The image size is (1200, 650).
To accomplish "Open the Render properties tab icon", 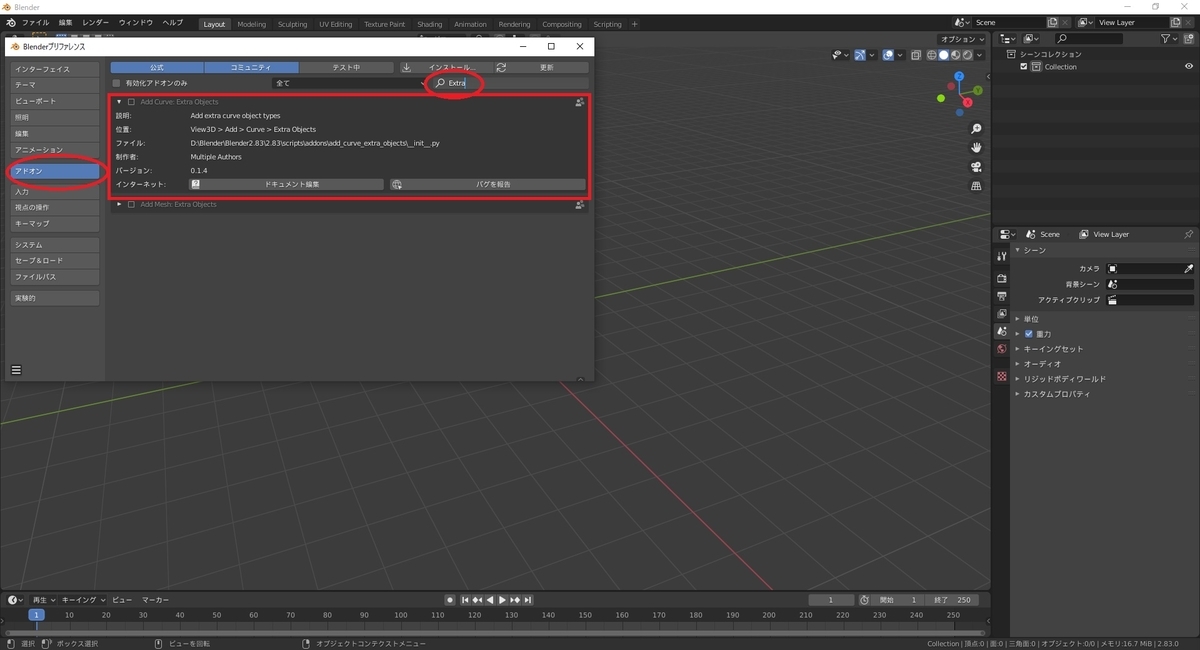I will tap(1002, 278).
